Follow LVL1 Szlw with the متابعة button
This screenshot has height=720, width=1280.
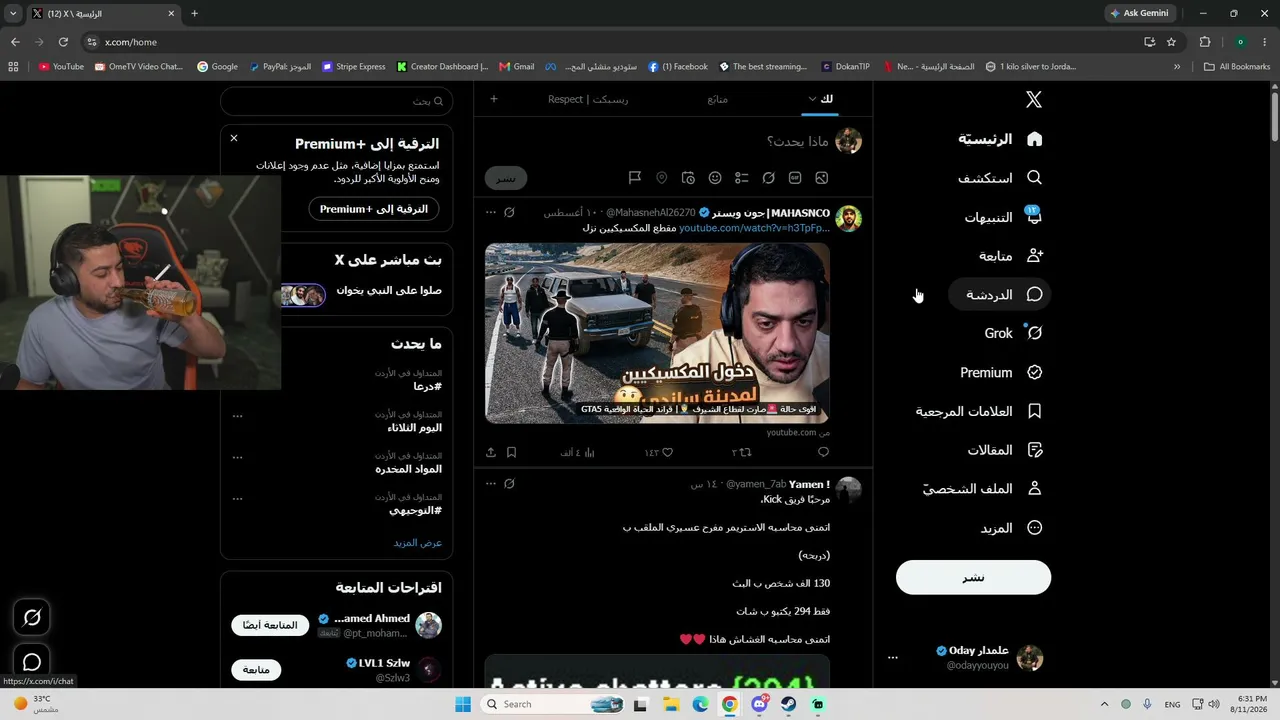coord(256,670)
